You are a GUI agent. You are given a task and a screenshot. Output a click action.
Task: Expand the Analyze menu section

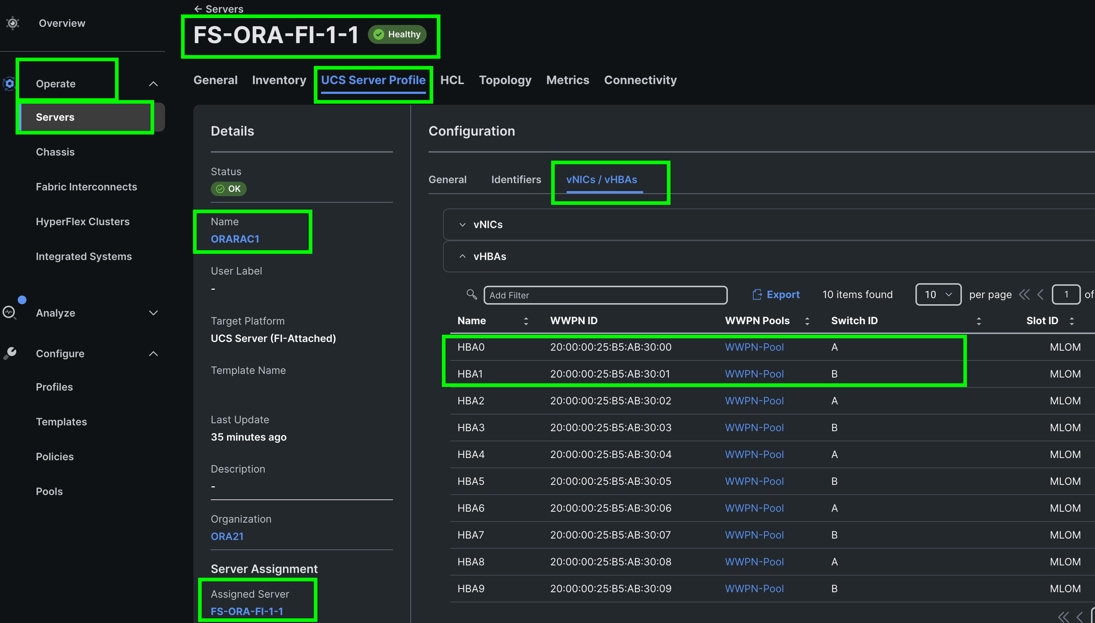153,313
